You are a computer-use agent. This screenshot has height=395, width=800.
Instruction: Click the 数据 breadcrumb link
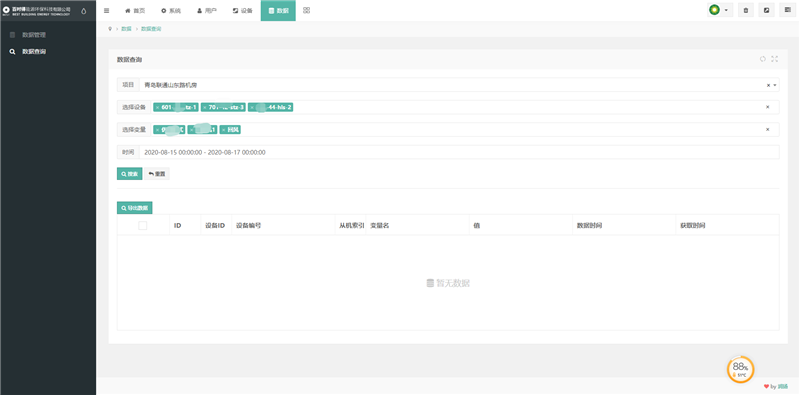[x=126, y=29]
